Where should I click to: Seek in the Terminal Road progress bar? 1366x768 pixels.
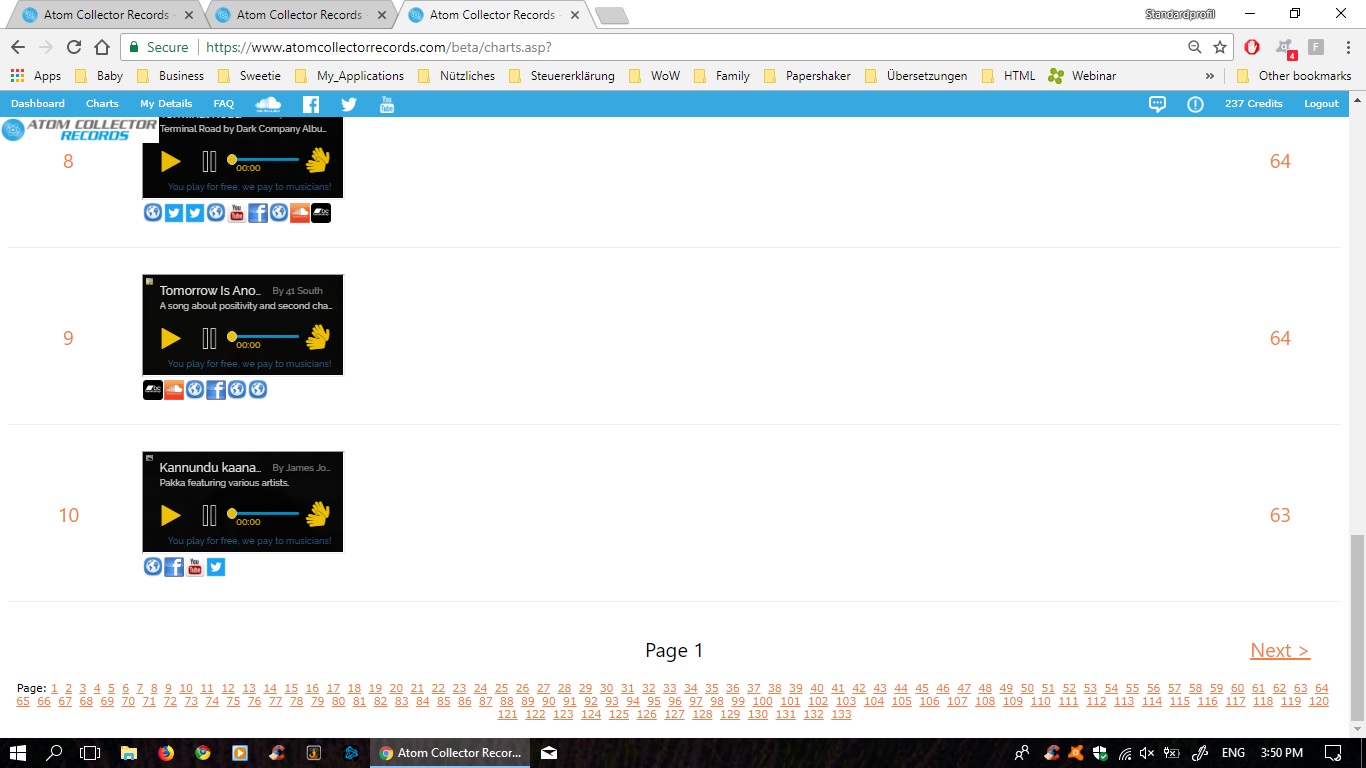click(264, 159)
